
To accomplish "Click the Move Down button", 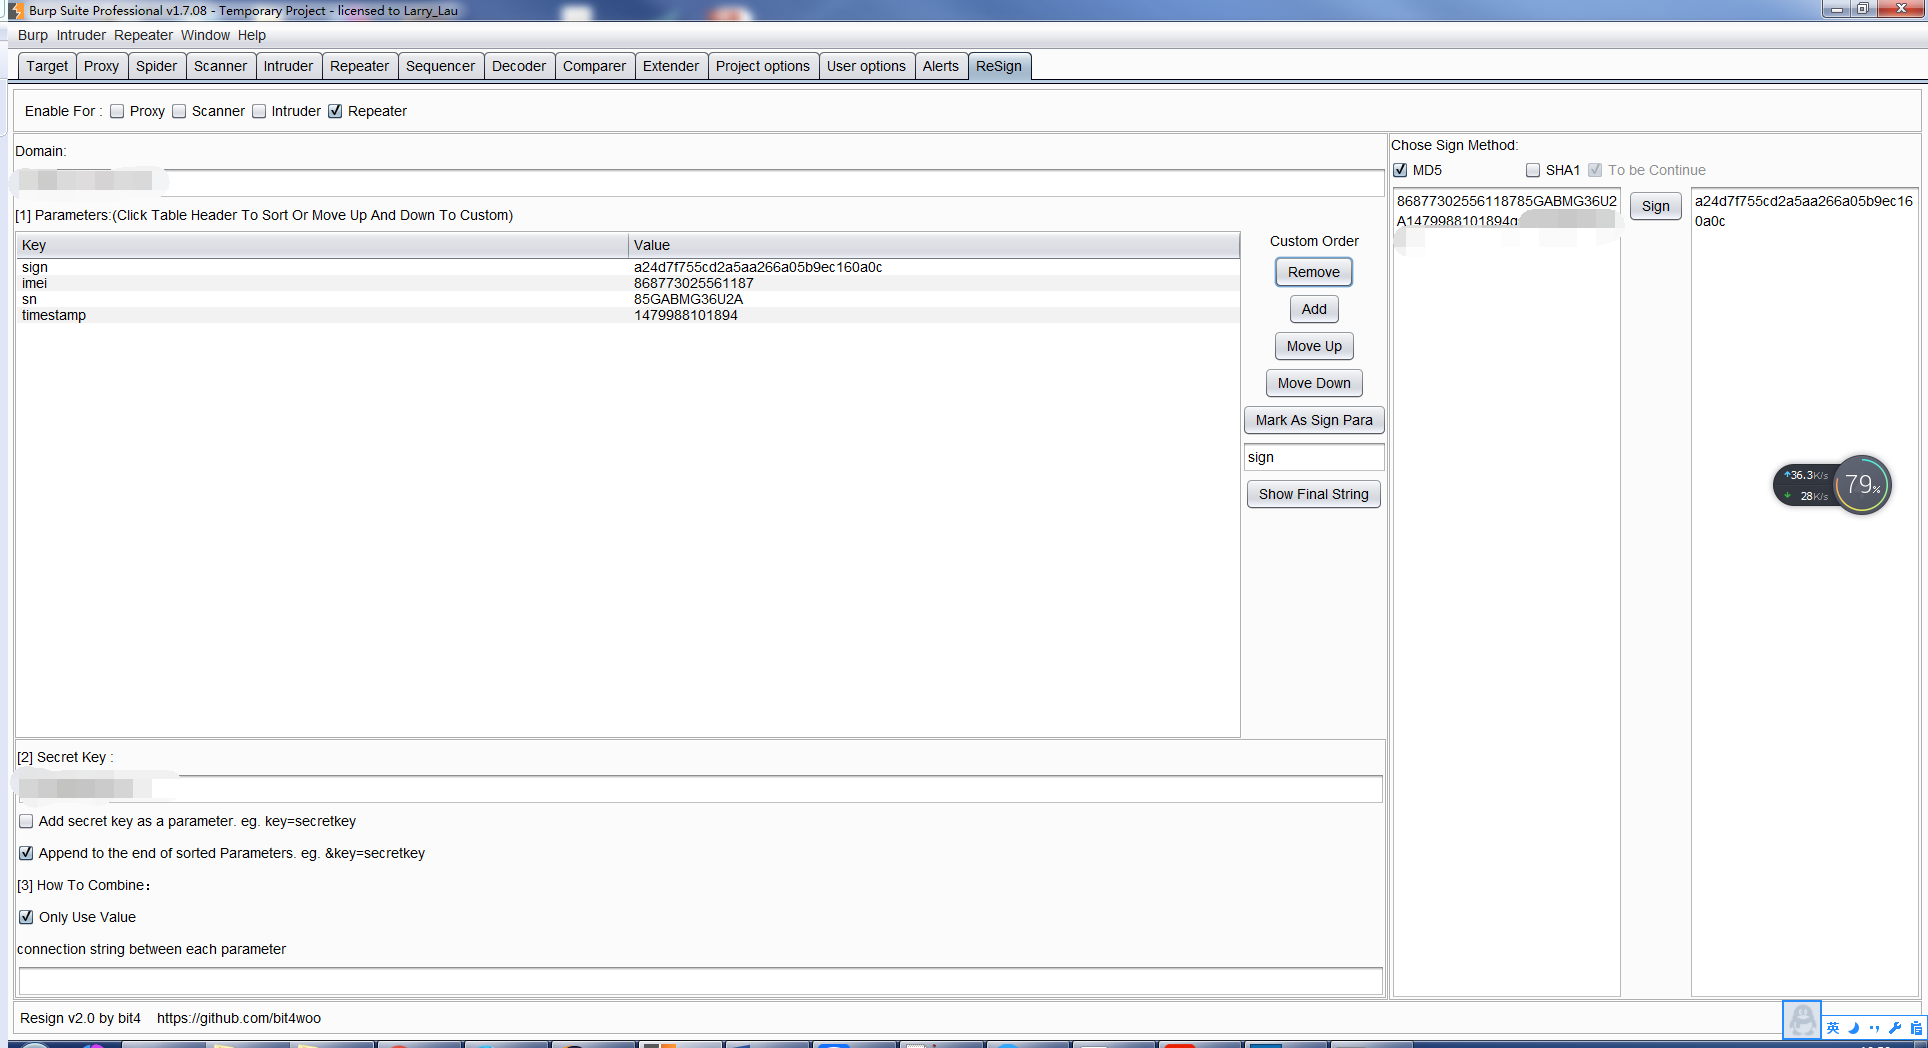I will [x=1313, y=383].
